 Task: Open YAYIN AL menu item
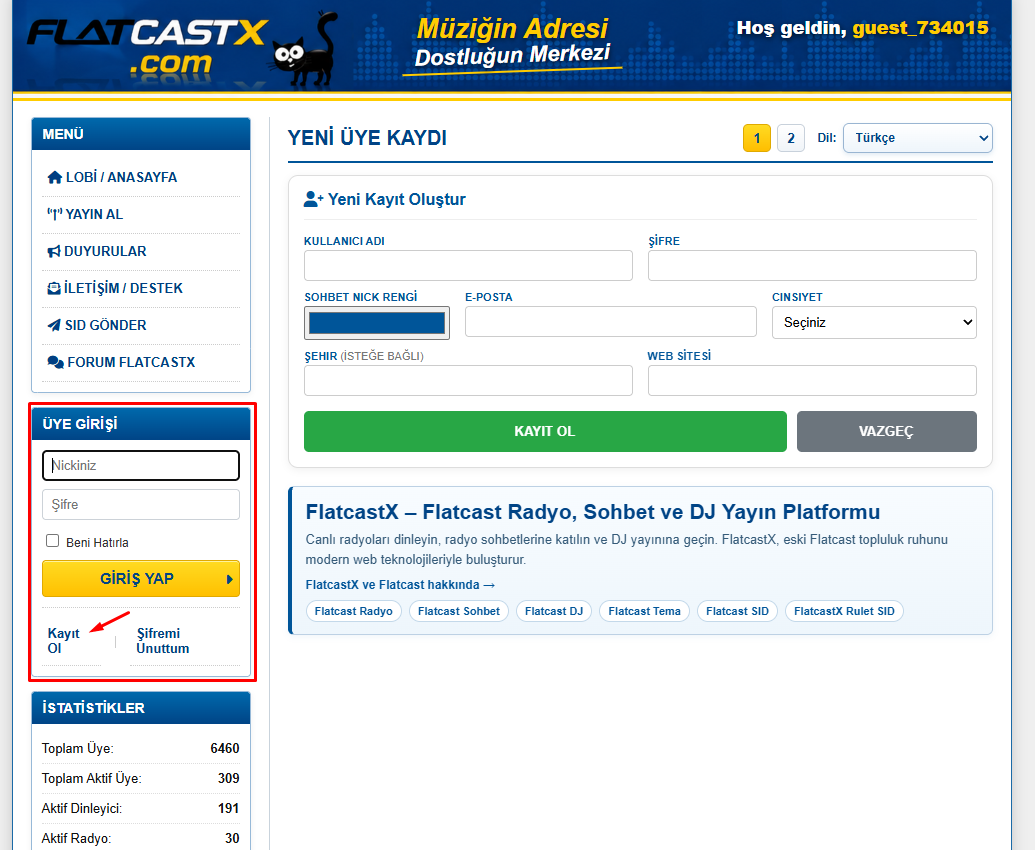[x=141, y=214]
